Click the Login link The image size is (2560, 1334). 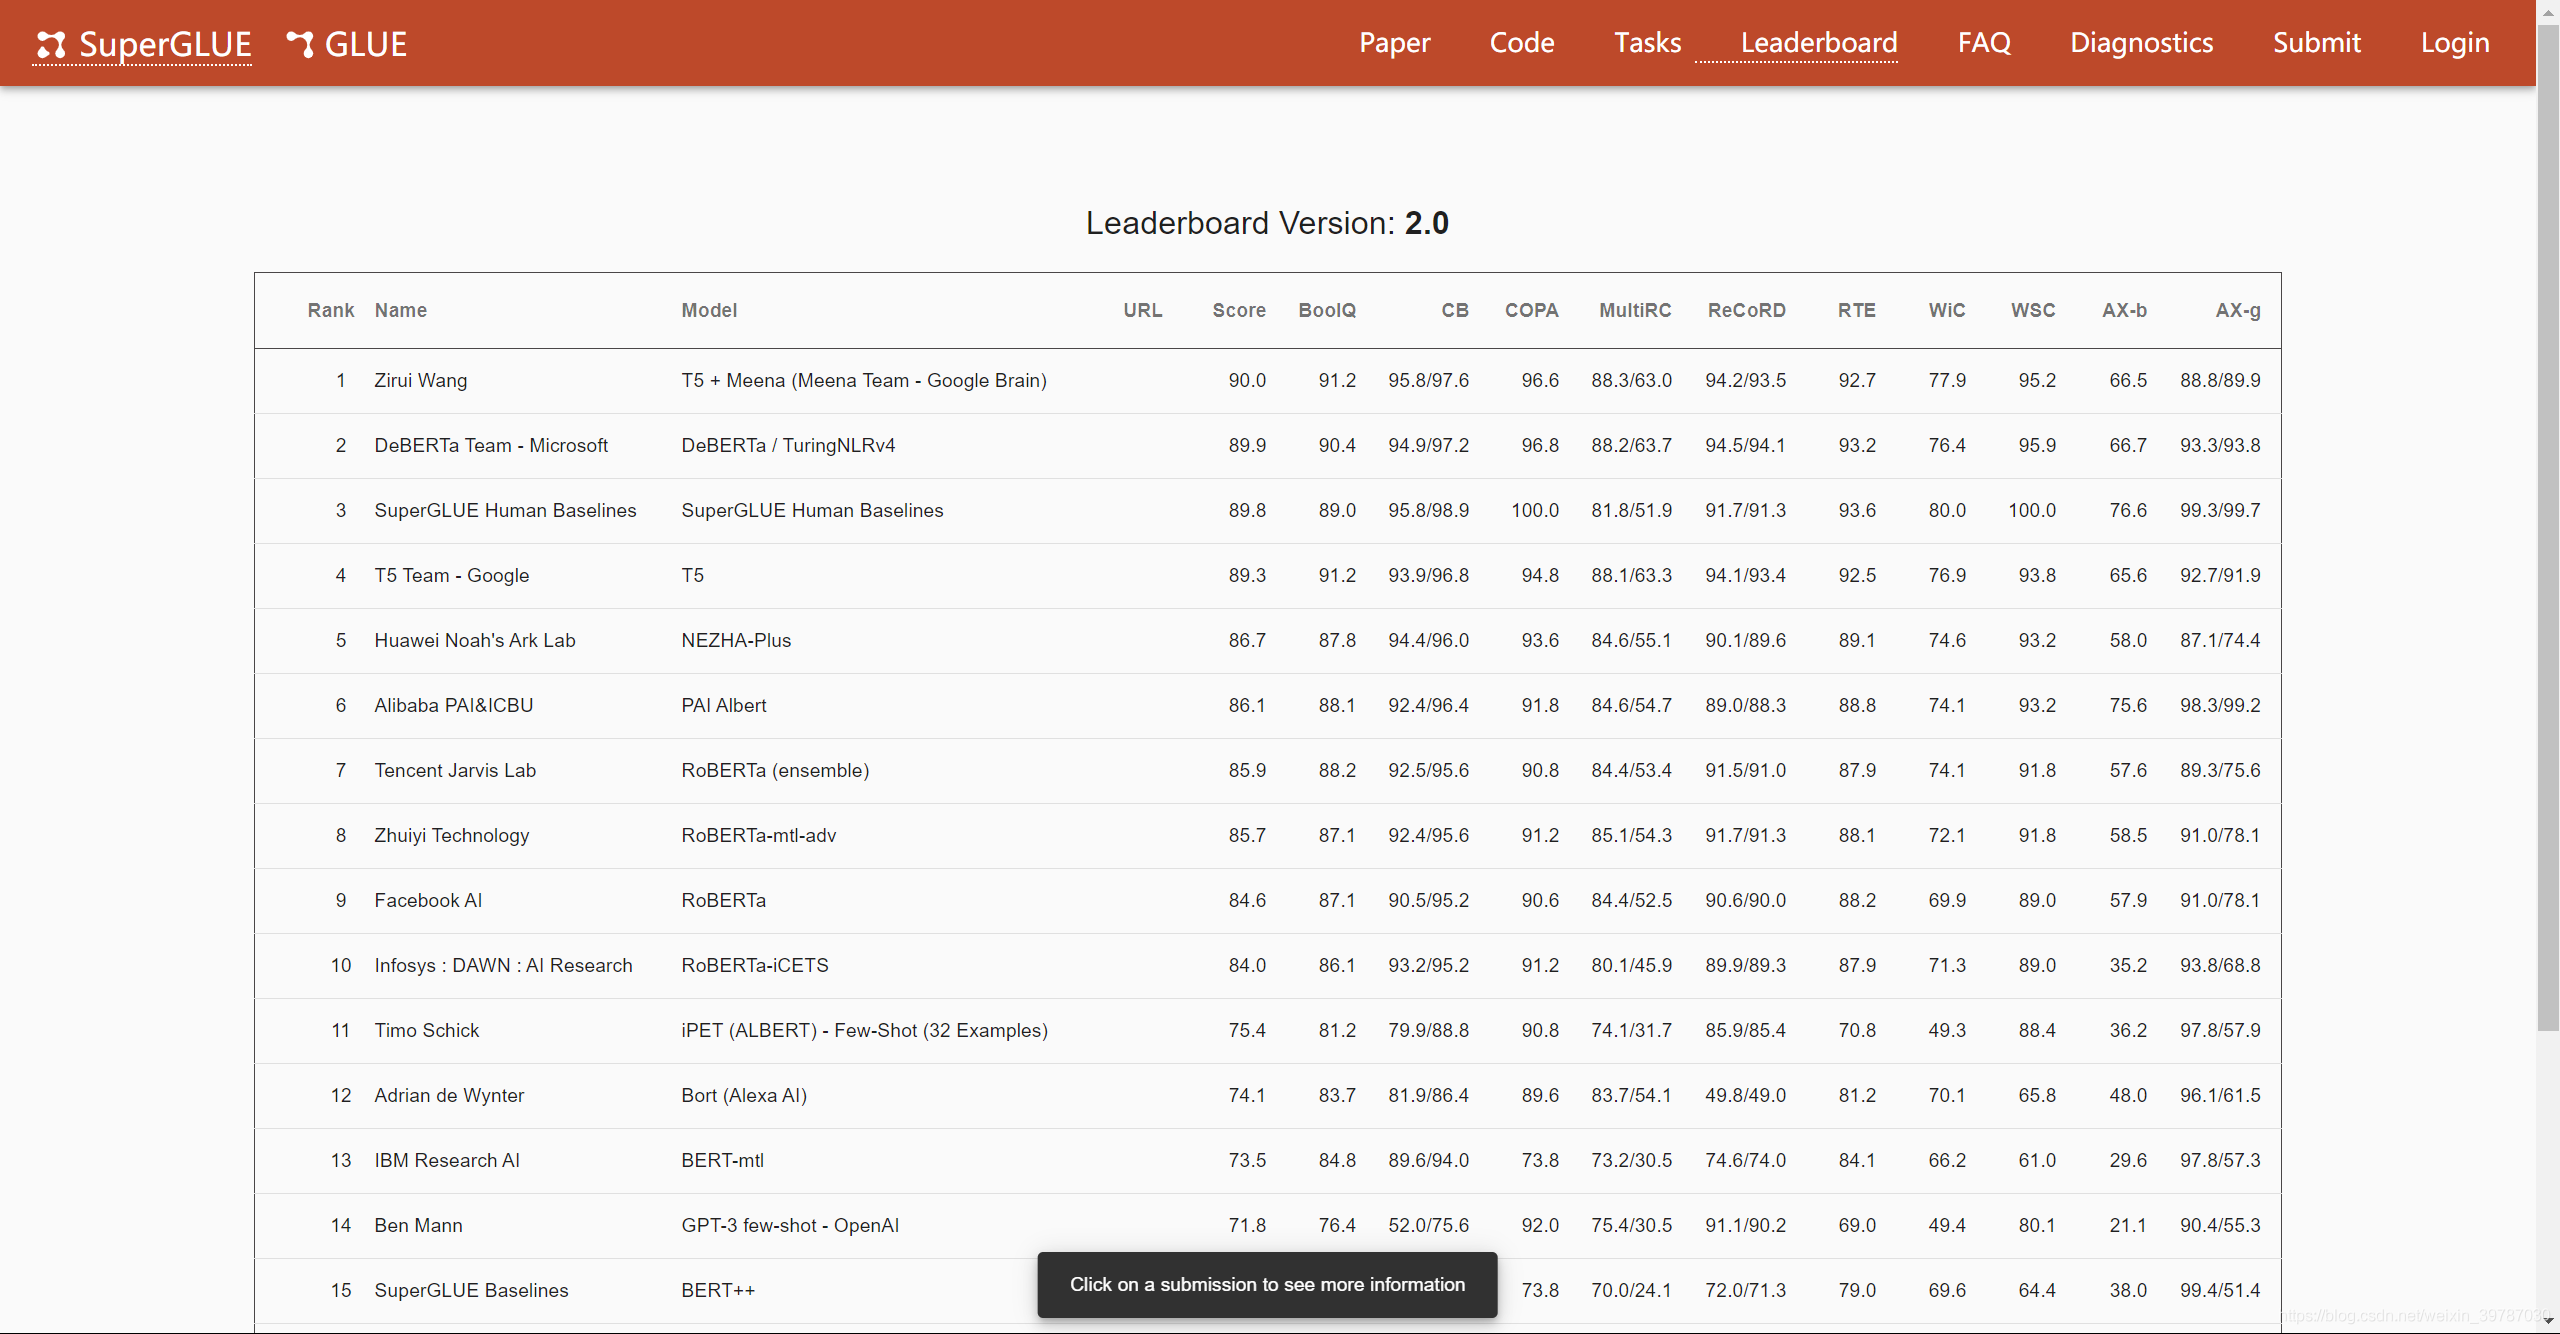[x=2455, y=43]
